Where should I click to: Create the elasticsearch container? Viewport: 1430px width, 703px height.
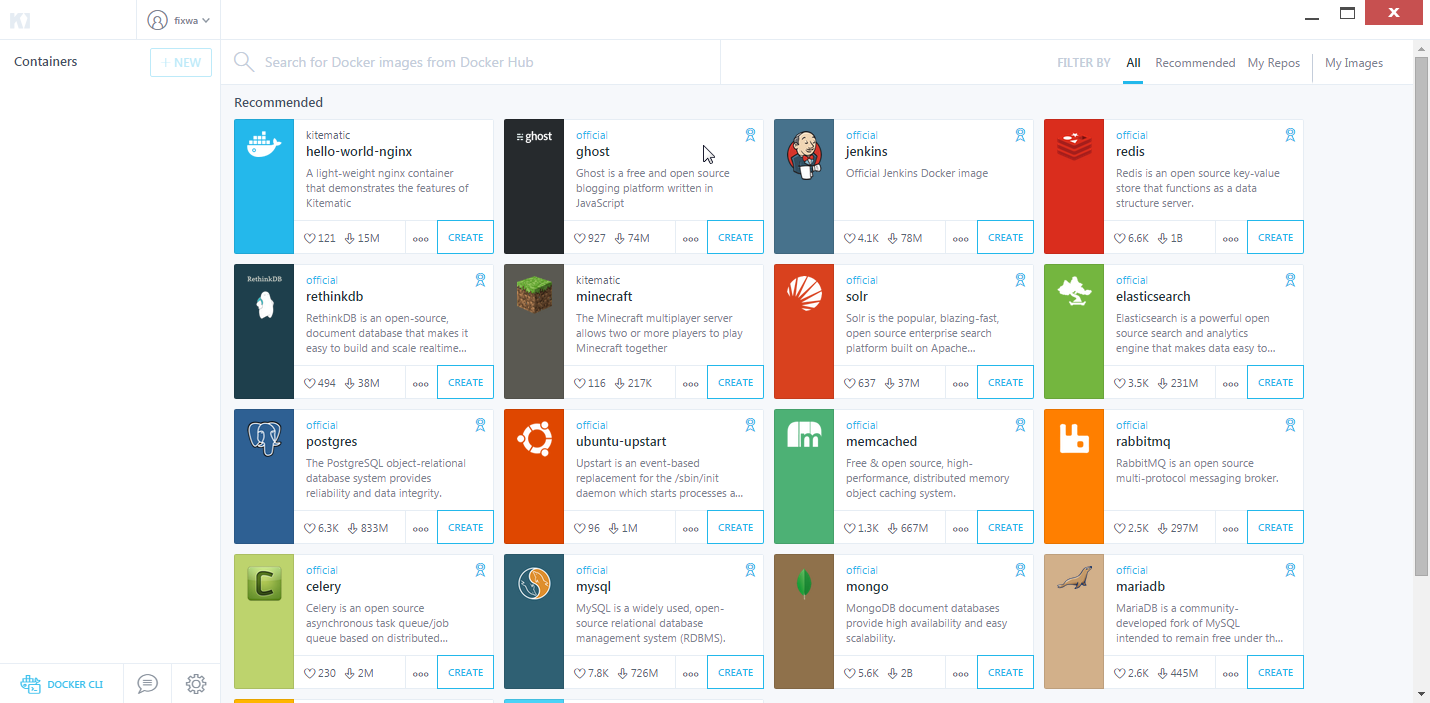1275,383
